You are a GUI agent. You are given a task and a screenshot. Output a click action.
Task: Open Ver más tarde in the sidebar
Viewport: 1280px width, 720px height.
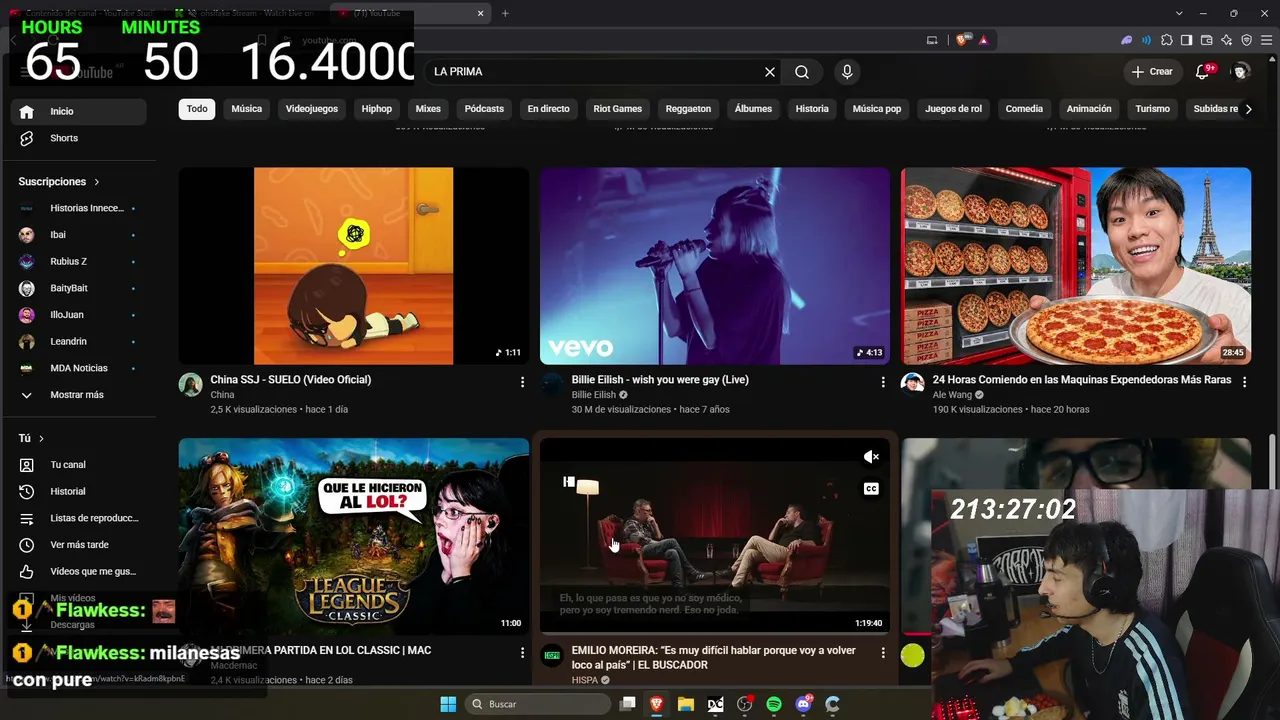(80, 545)
